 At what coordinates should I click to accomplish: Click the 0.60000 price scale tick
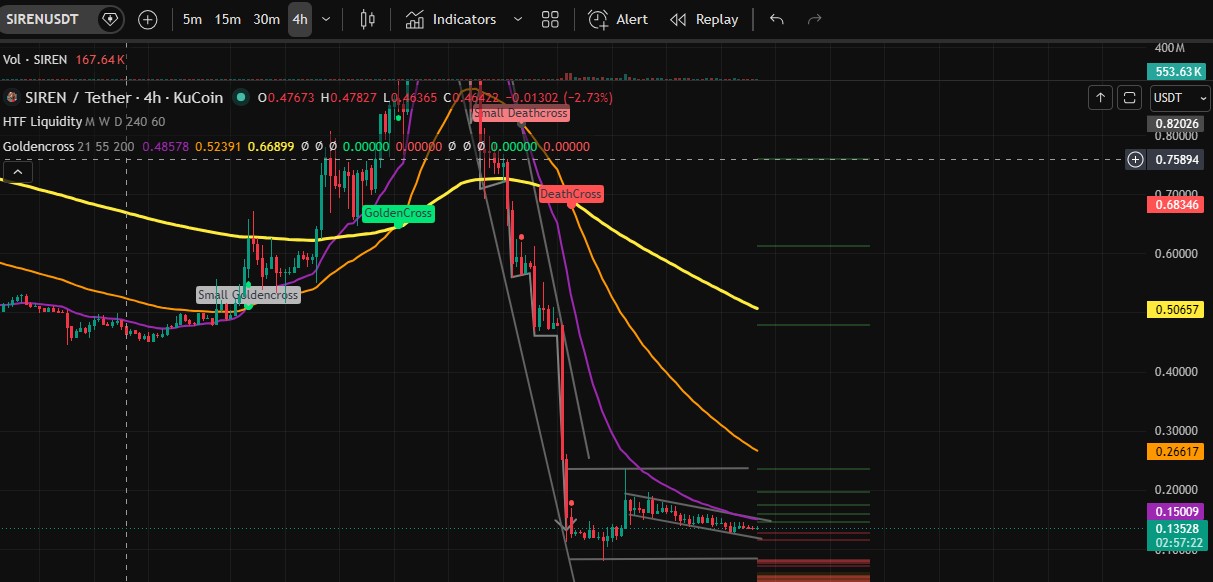point(1176,253)
